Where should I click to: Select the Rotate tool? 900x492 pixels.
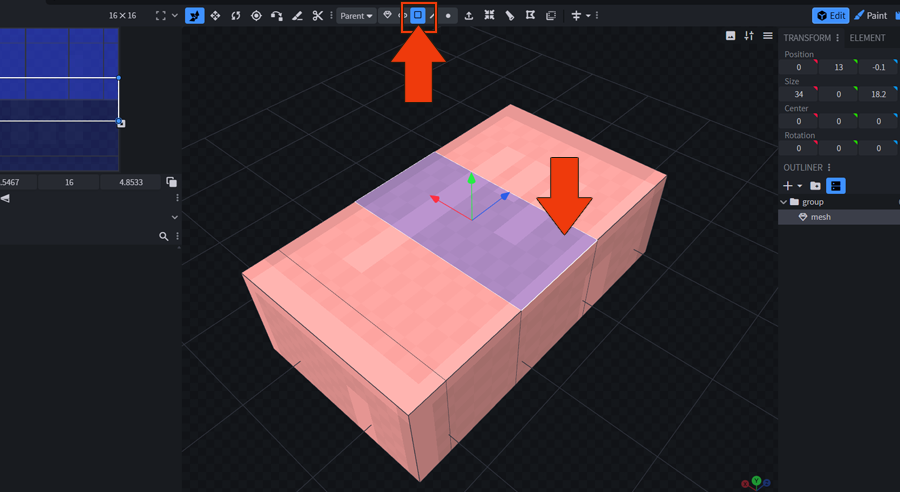pos(236,16)
